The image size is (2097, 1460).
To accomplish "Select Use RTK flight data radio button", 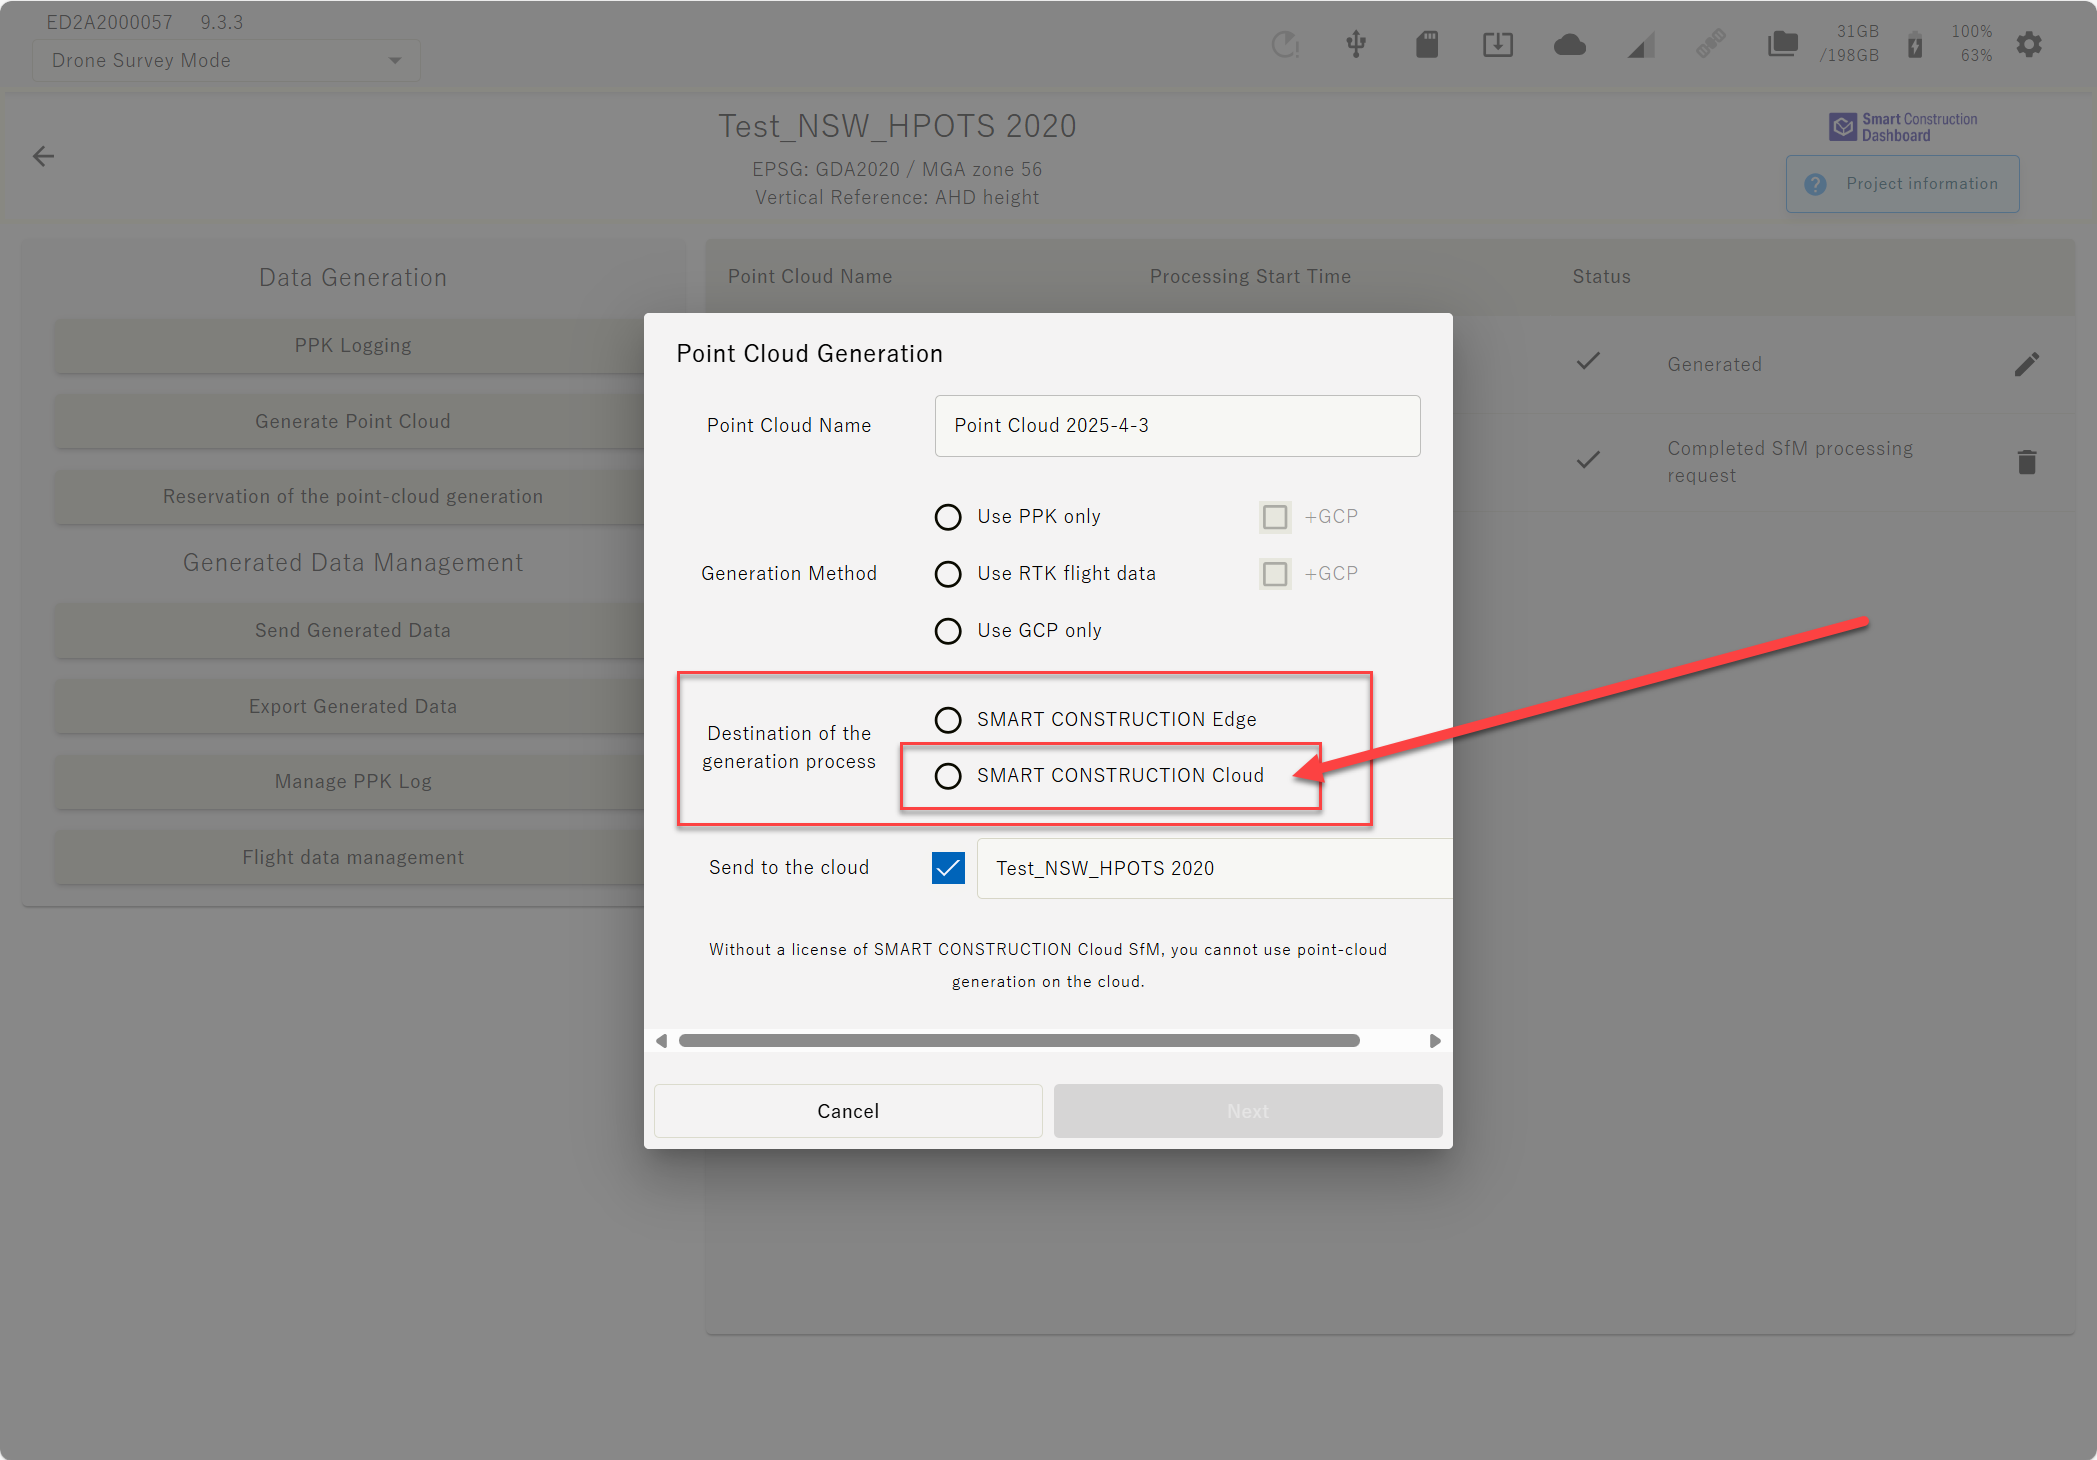I will coord(948,574).
